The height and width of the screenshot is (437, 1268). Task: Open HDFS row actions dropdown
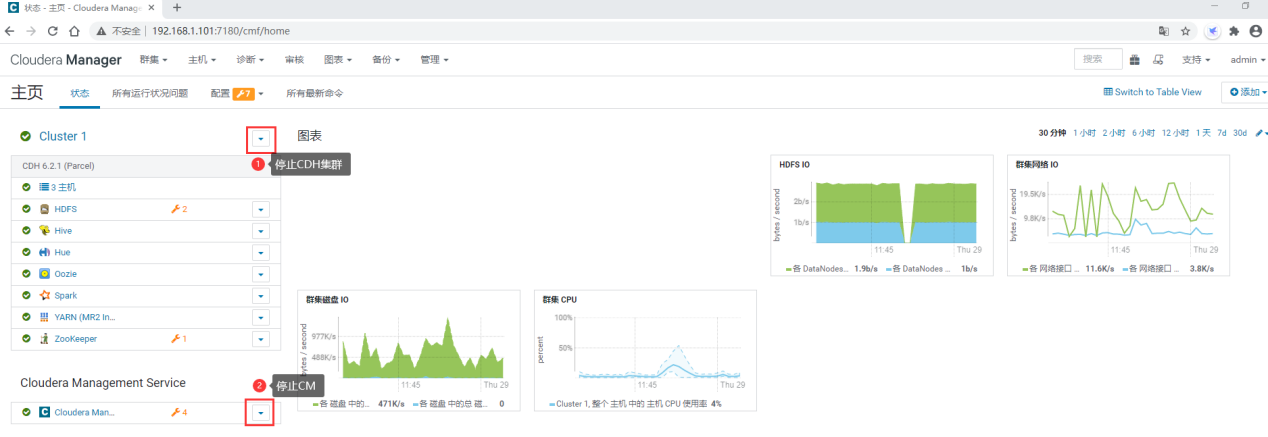[x=261, y=209]
